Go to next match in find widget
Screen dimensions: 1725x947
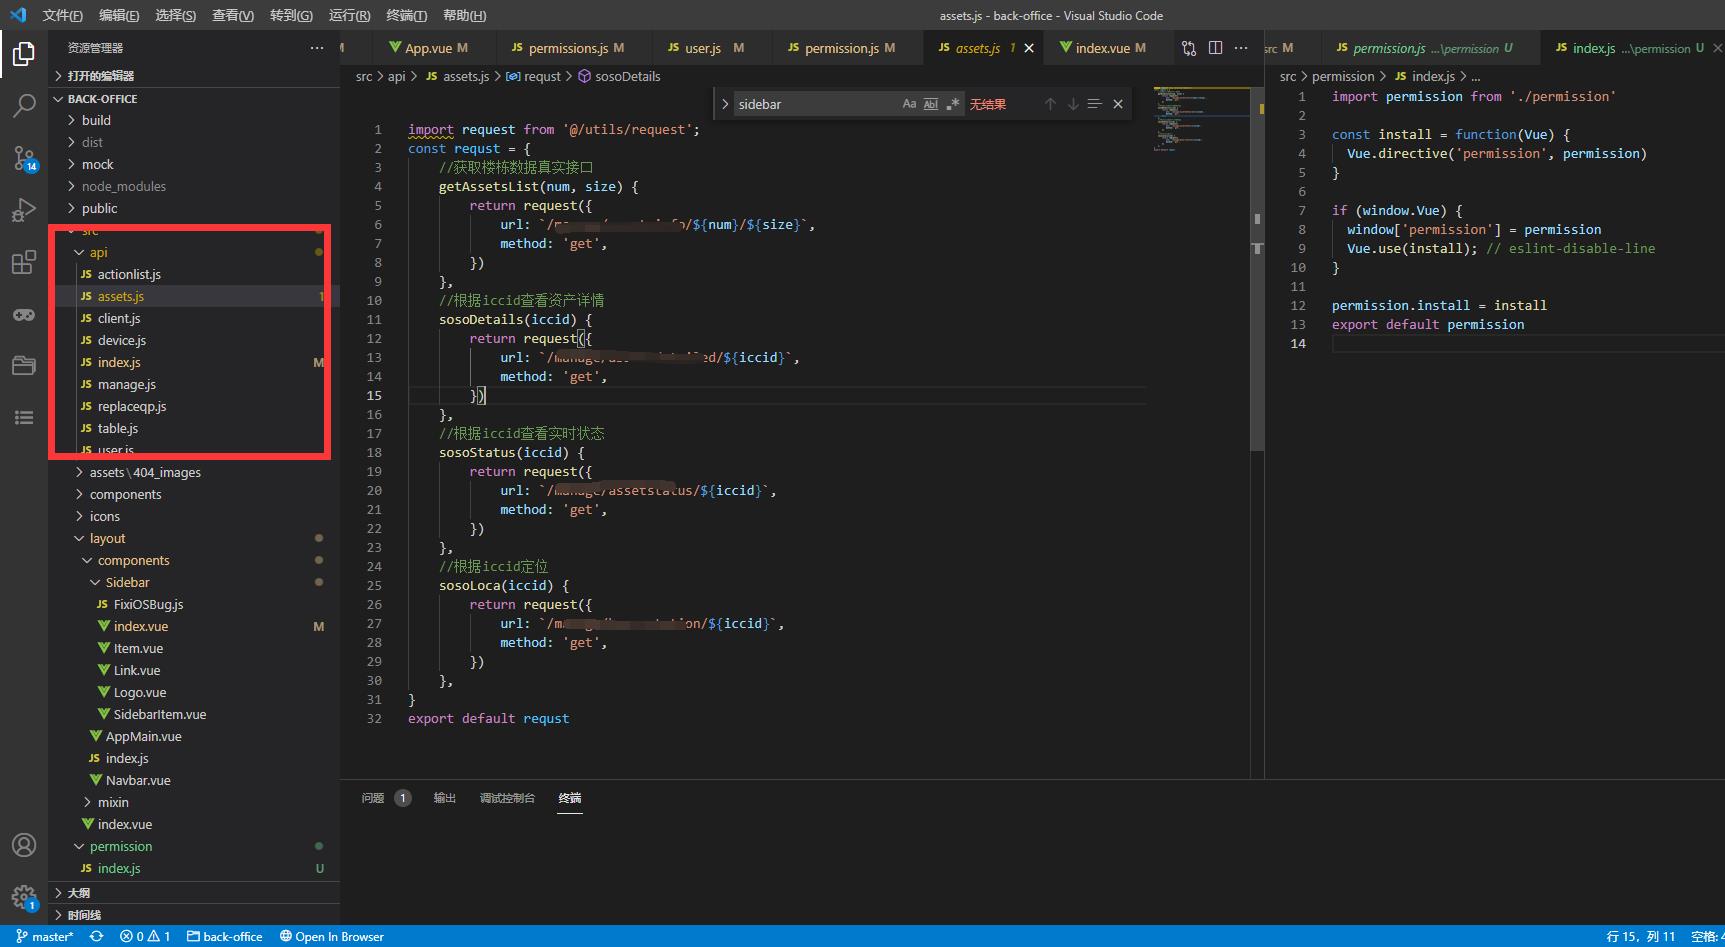1072,104
